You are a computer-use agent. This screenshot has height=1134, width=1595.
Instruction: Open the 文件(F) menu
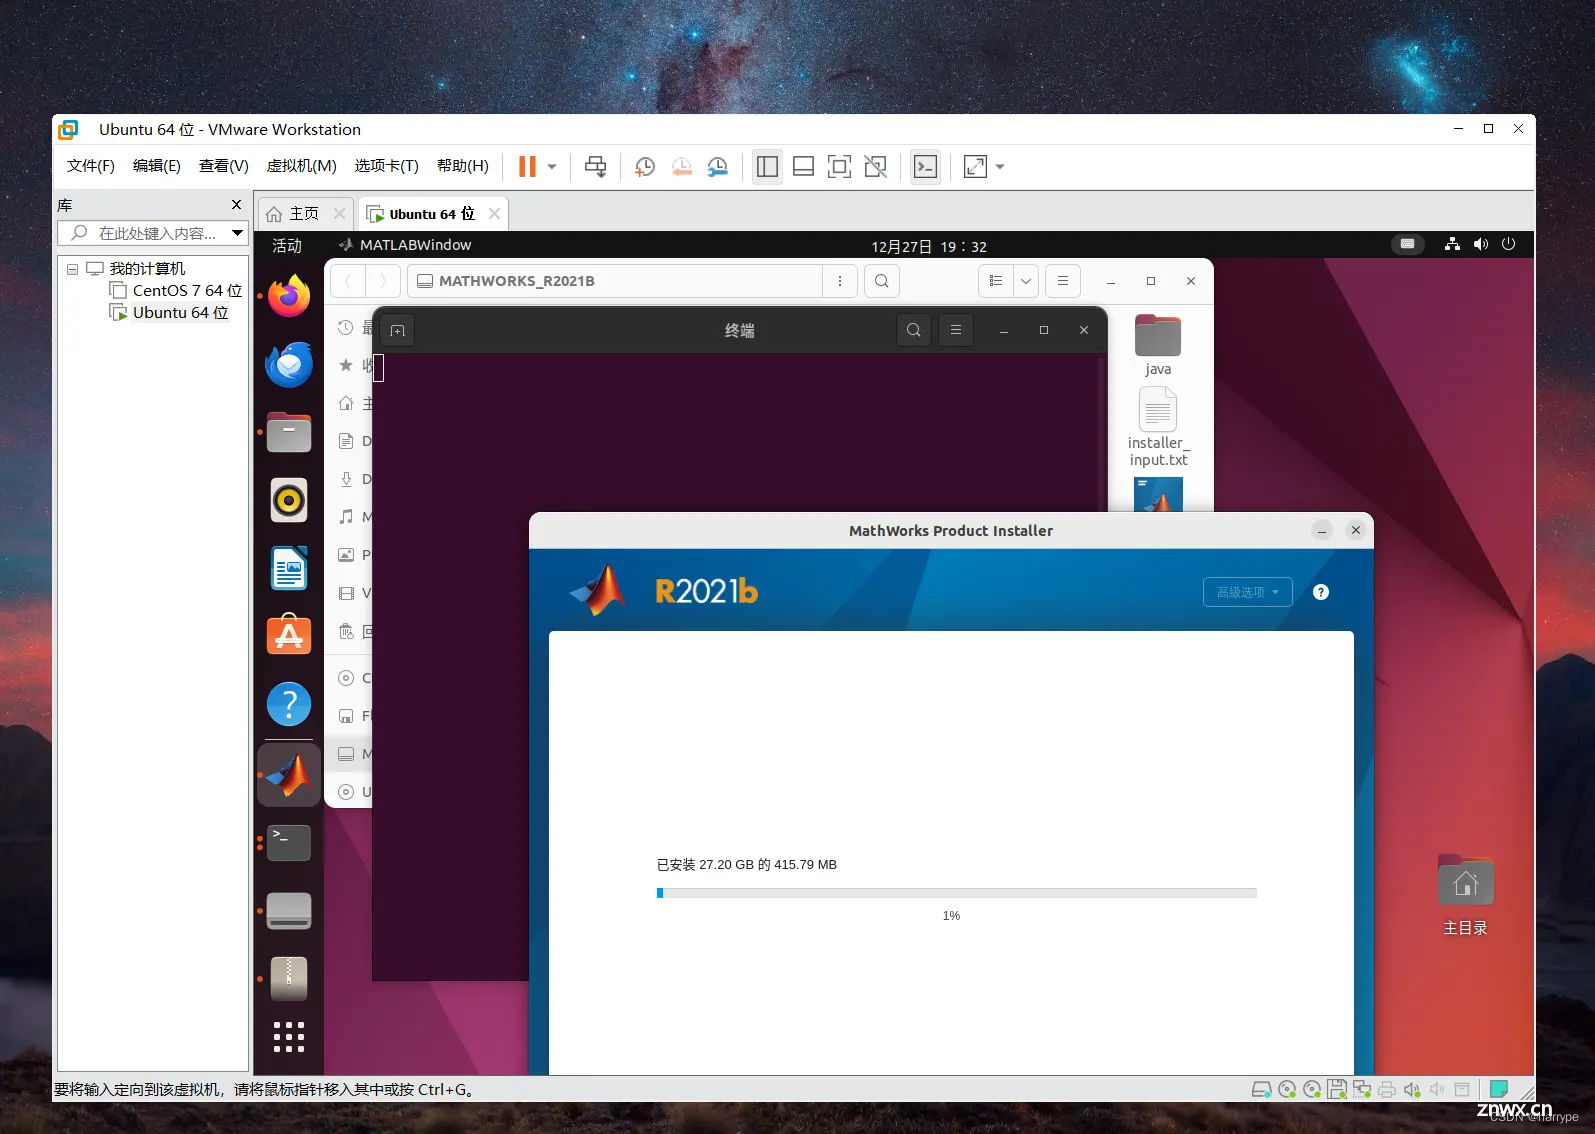(91, 166)
